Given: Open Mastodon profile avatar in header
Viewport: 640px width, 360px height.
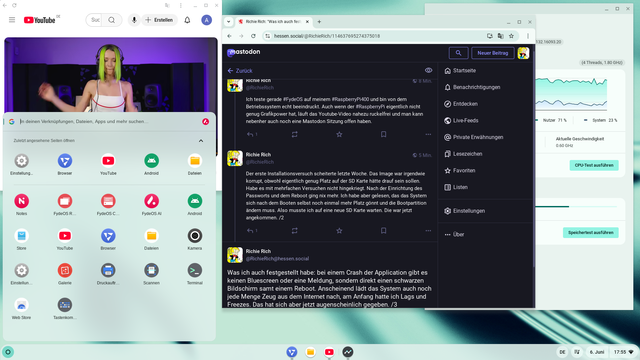Looking at the screenshot, I should click(523, 53).
